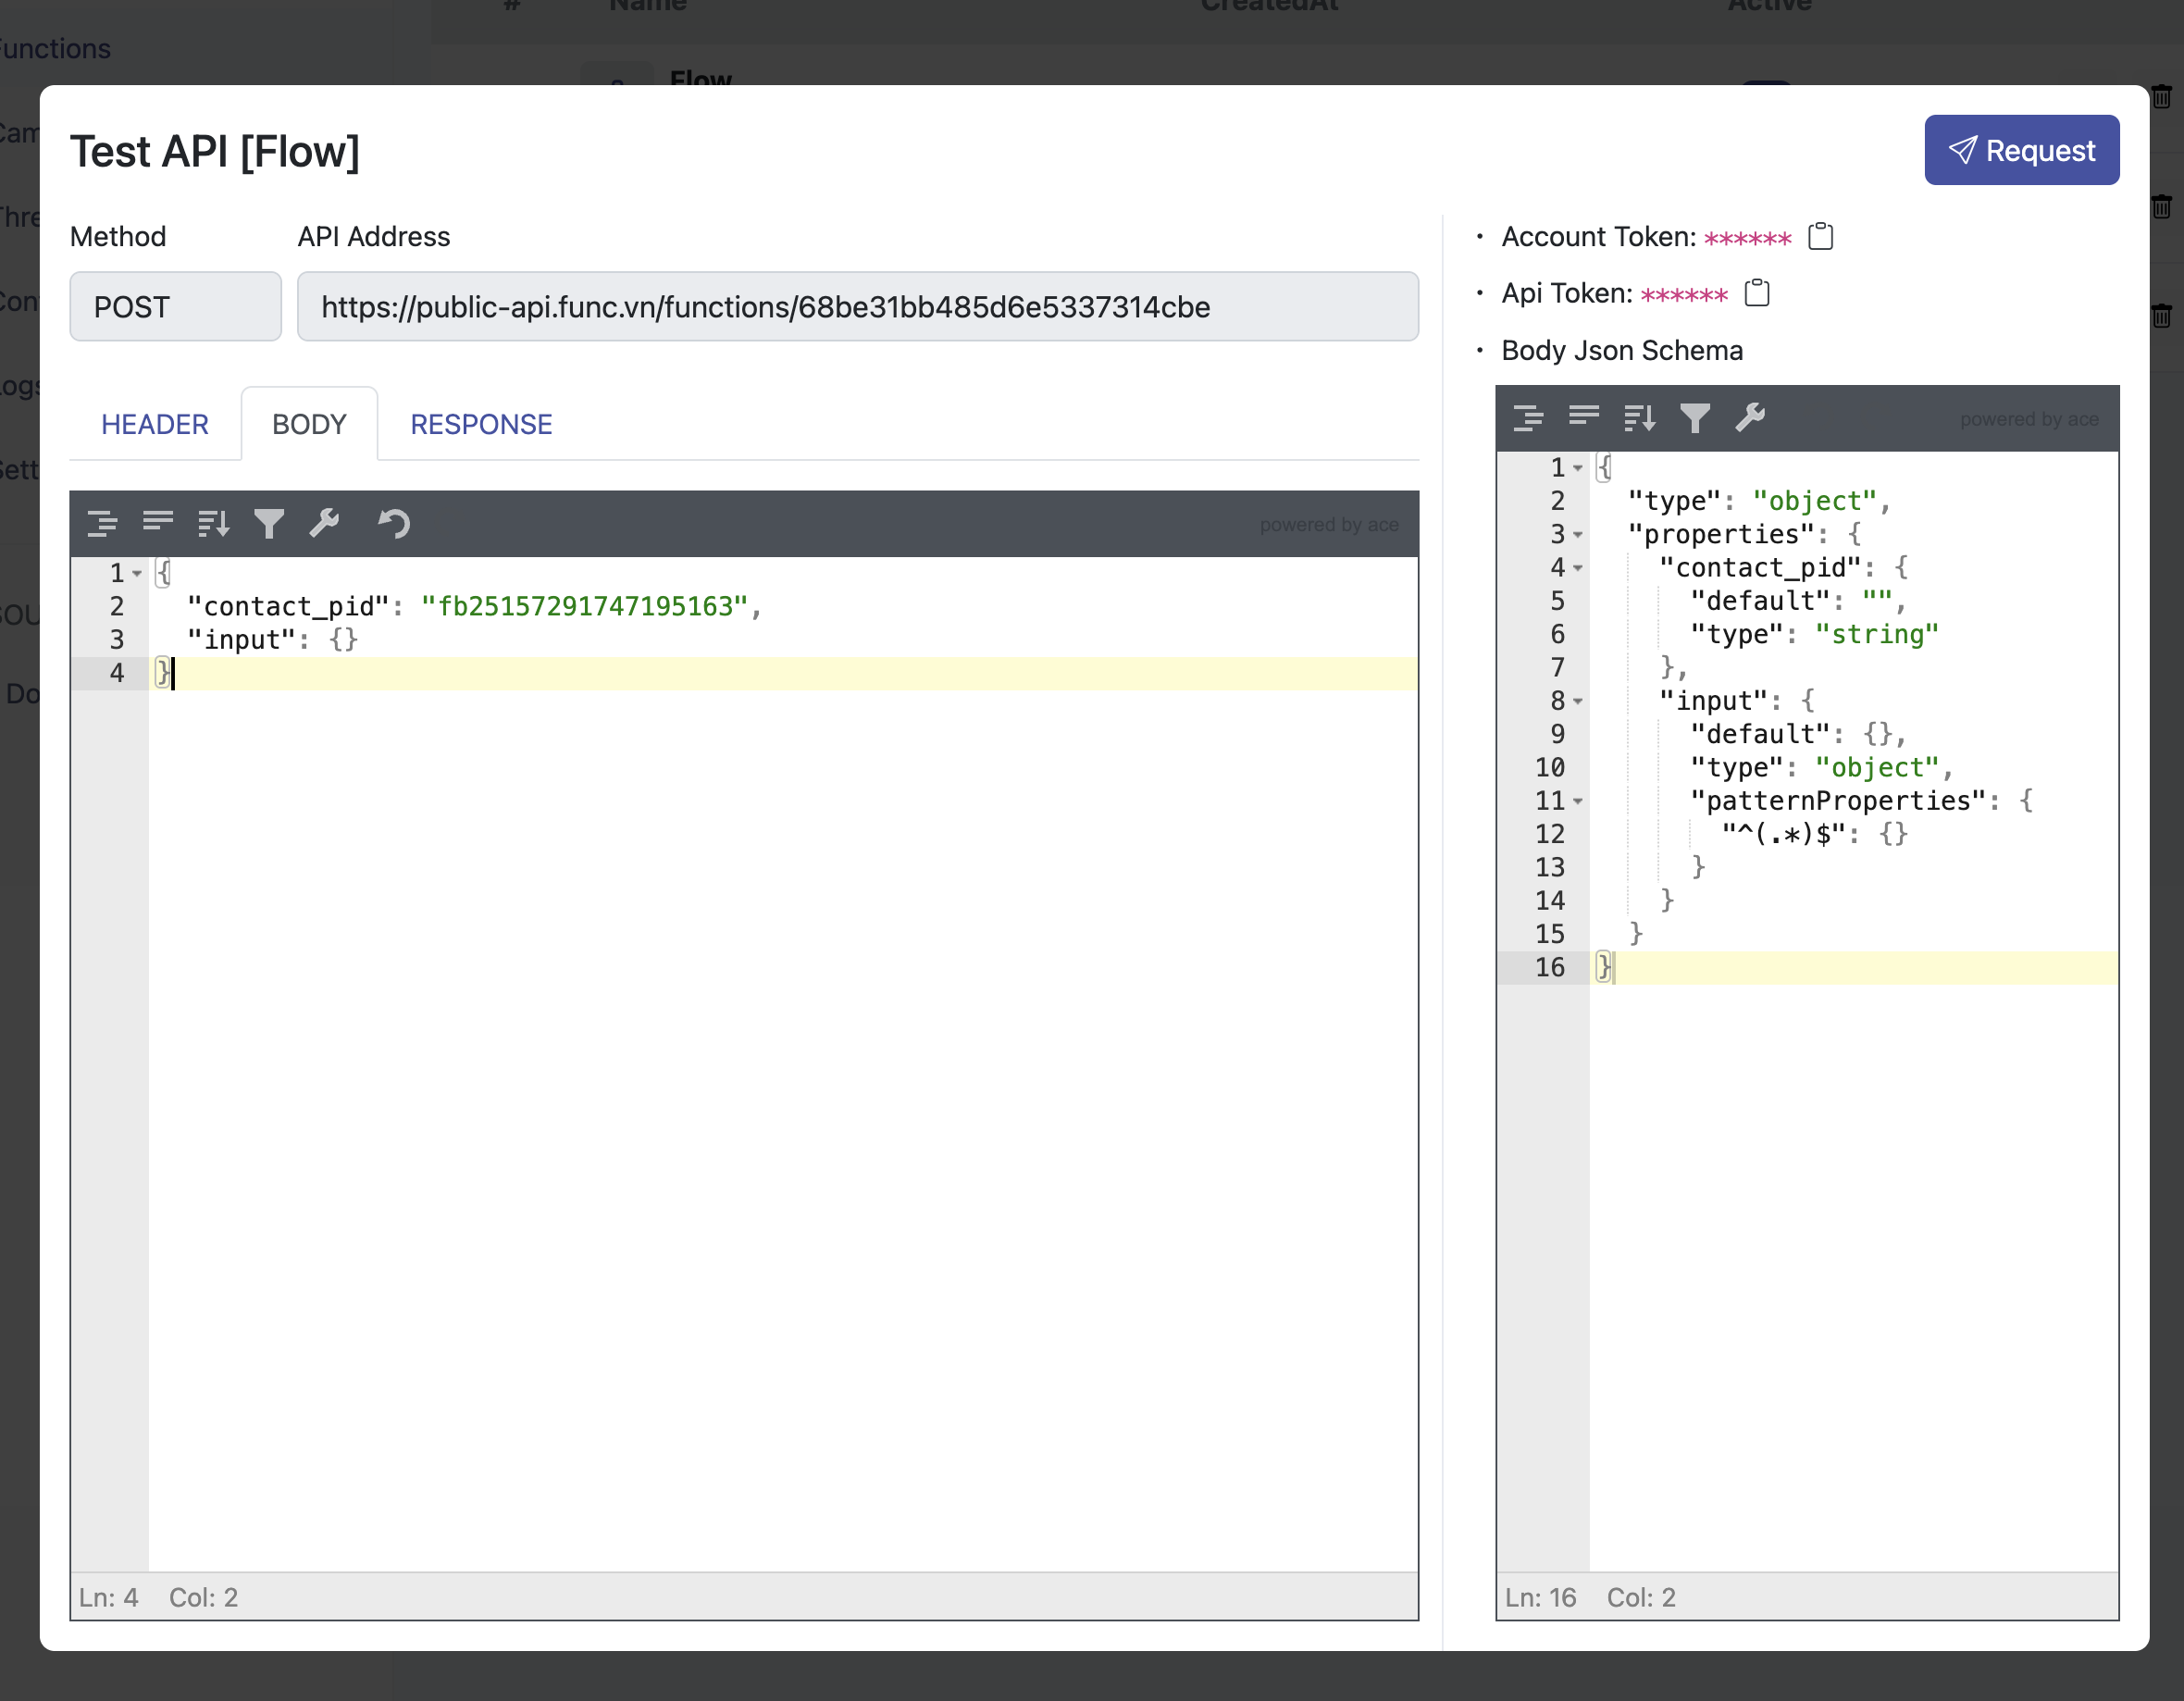Collapse the "properties" fold on schema line 3
Viewport: 2184px width, 1701px height.
point(1578,535)
